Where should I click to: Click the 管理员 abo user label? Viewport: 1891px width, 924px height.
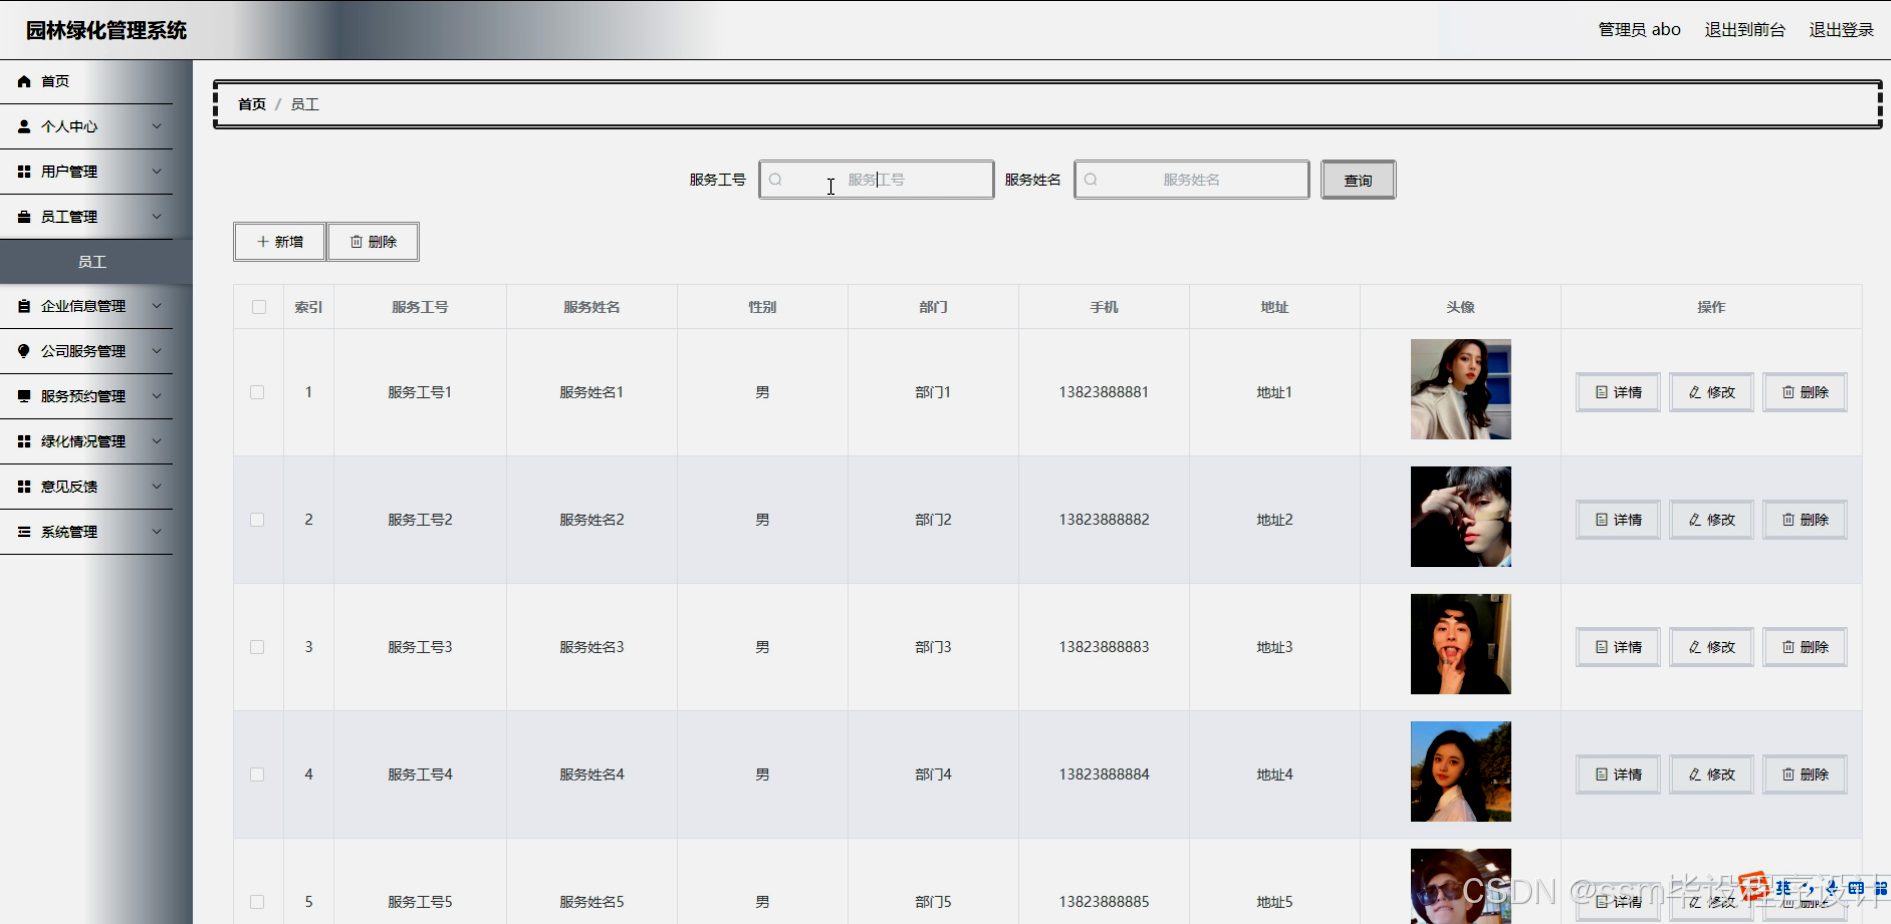(x=1639, y=30)
